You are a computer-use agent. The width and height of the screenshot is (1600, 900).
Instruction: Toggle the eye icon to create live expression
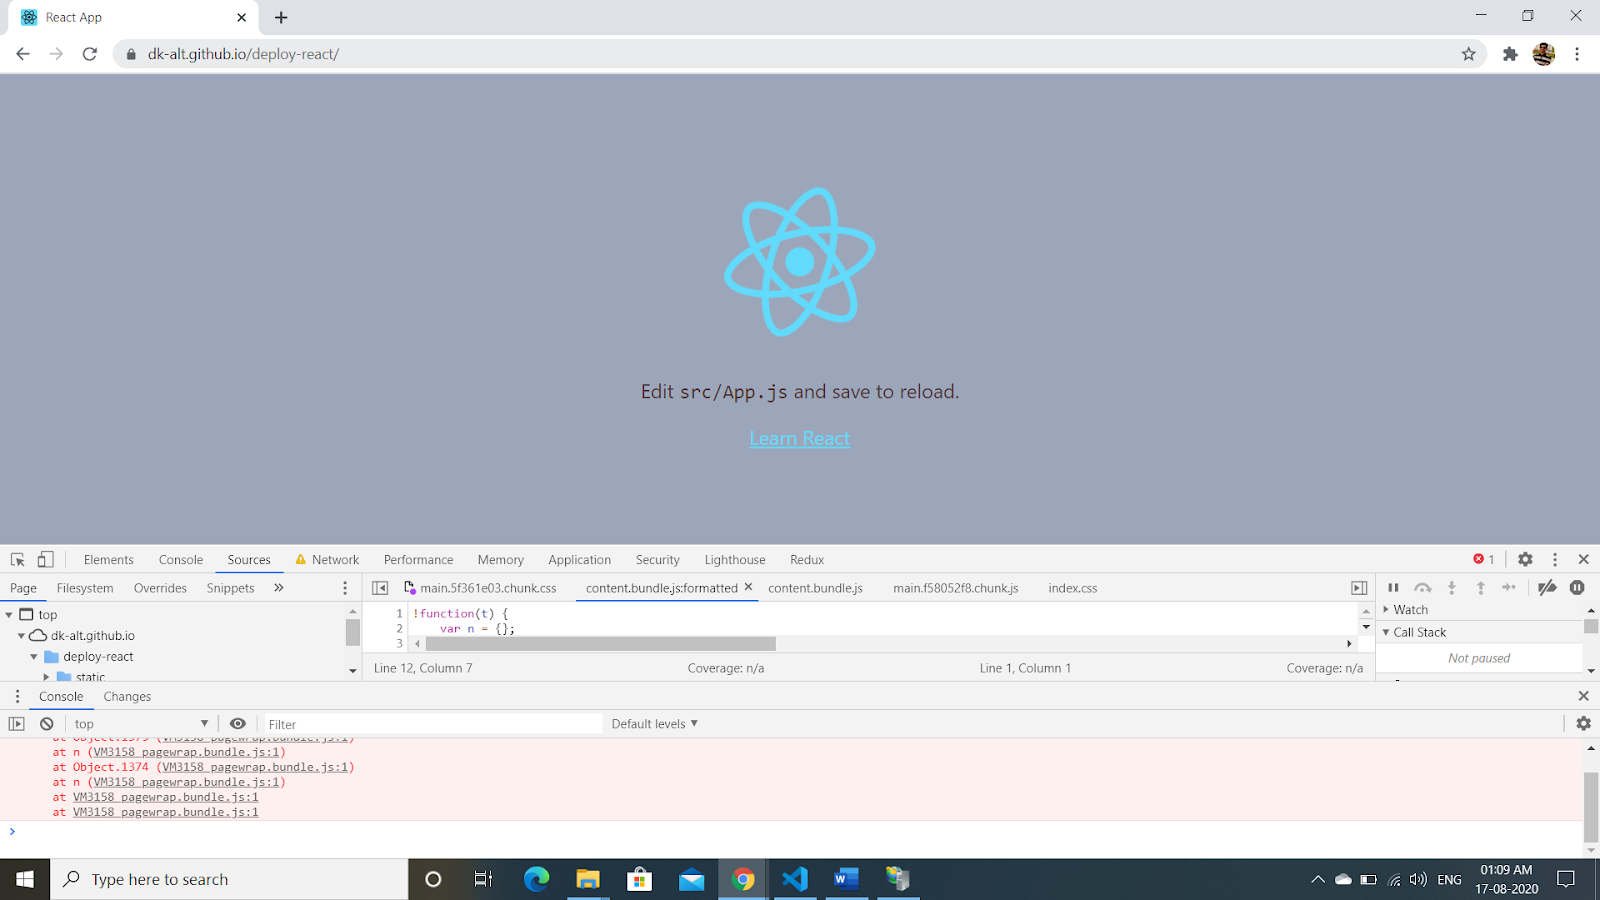click(x=237, y=723)
